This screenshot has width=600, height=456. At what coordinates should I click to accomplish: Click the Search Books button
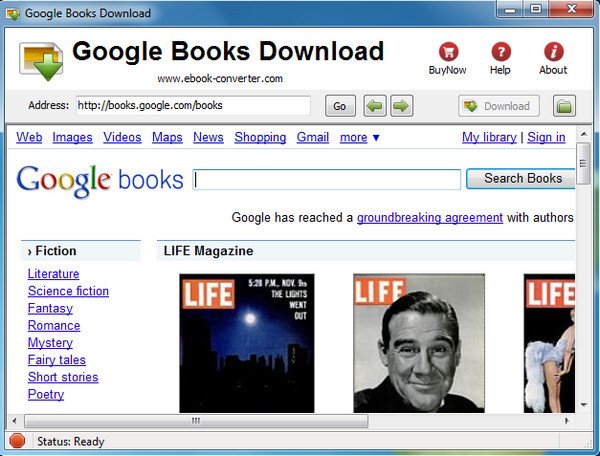pos(521,179)
